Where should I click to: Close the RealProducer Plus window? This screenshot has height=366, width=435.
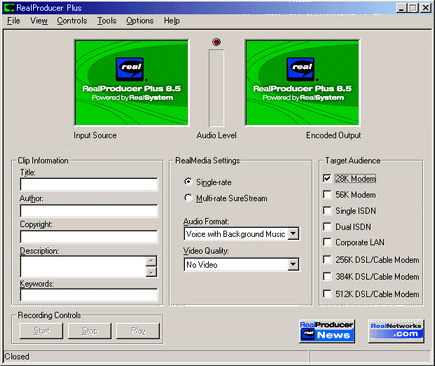[x=426, y=8]
